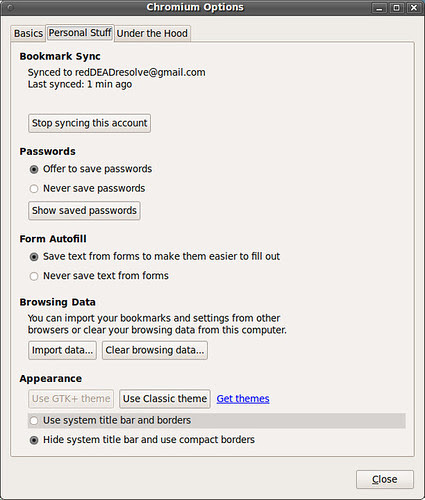The height and width of the screenshot is (500, 425).
Task: Open Show saved passwords dialog
Action: [84, 210]
